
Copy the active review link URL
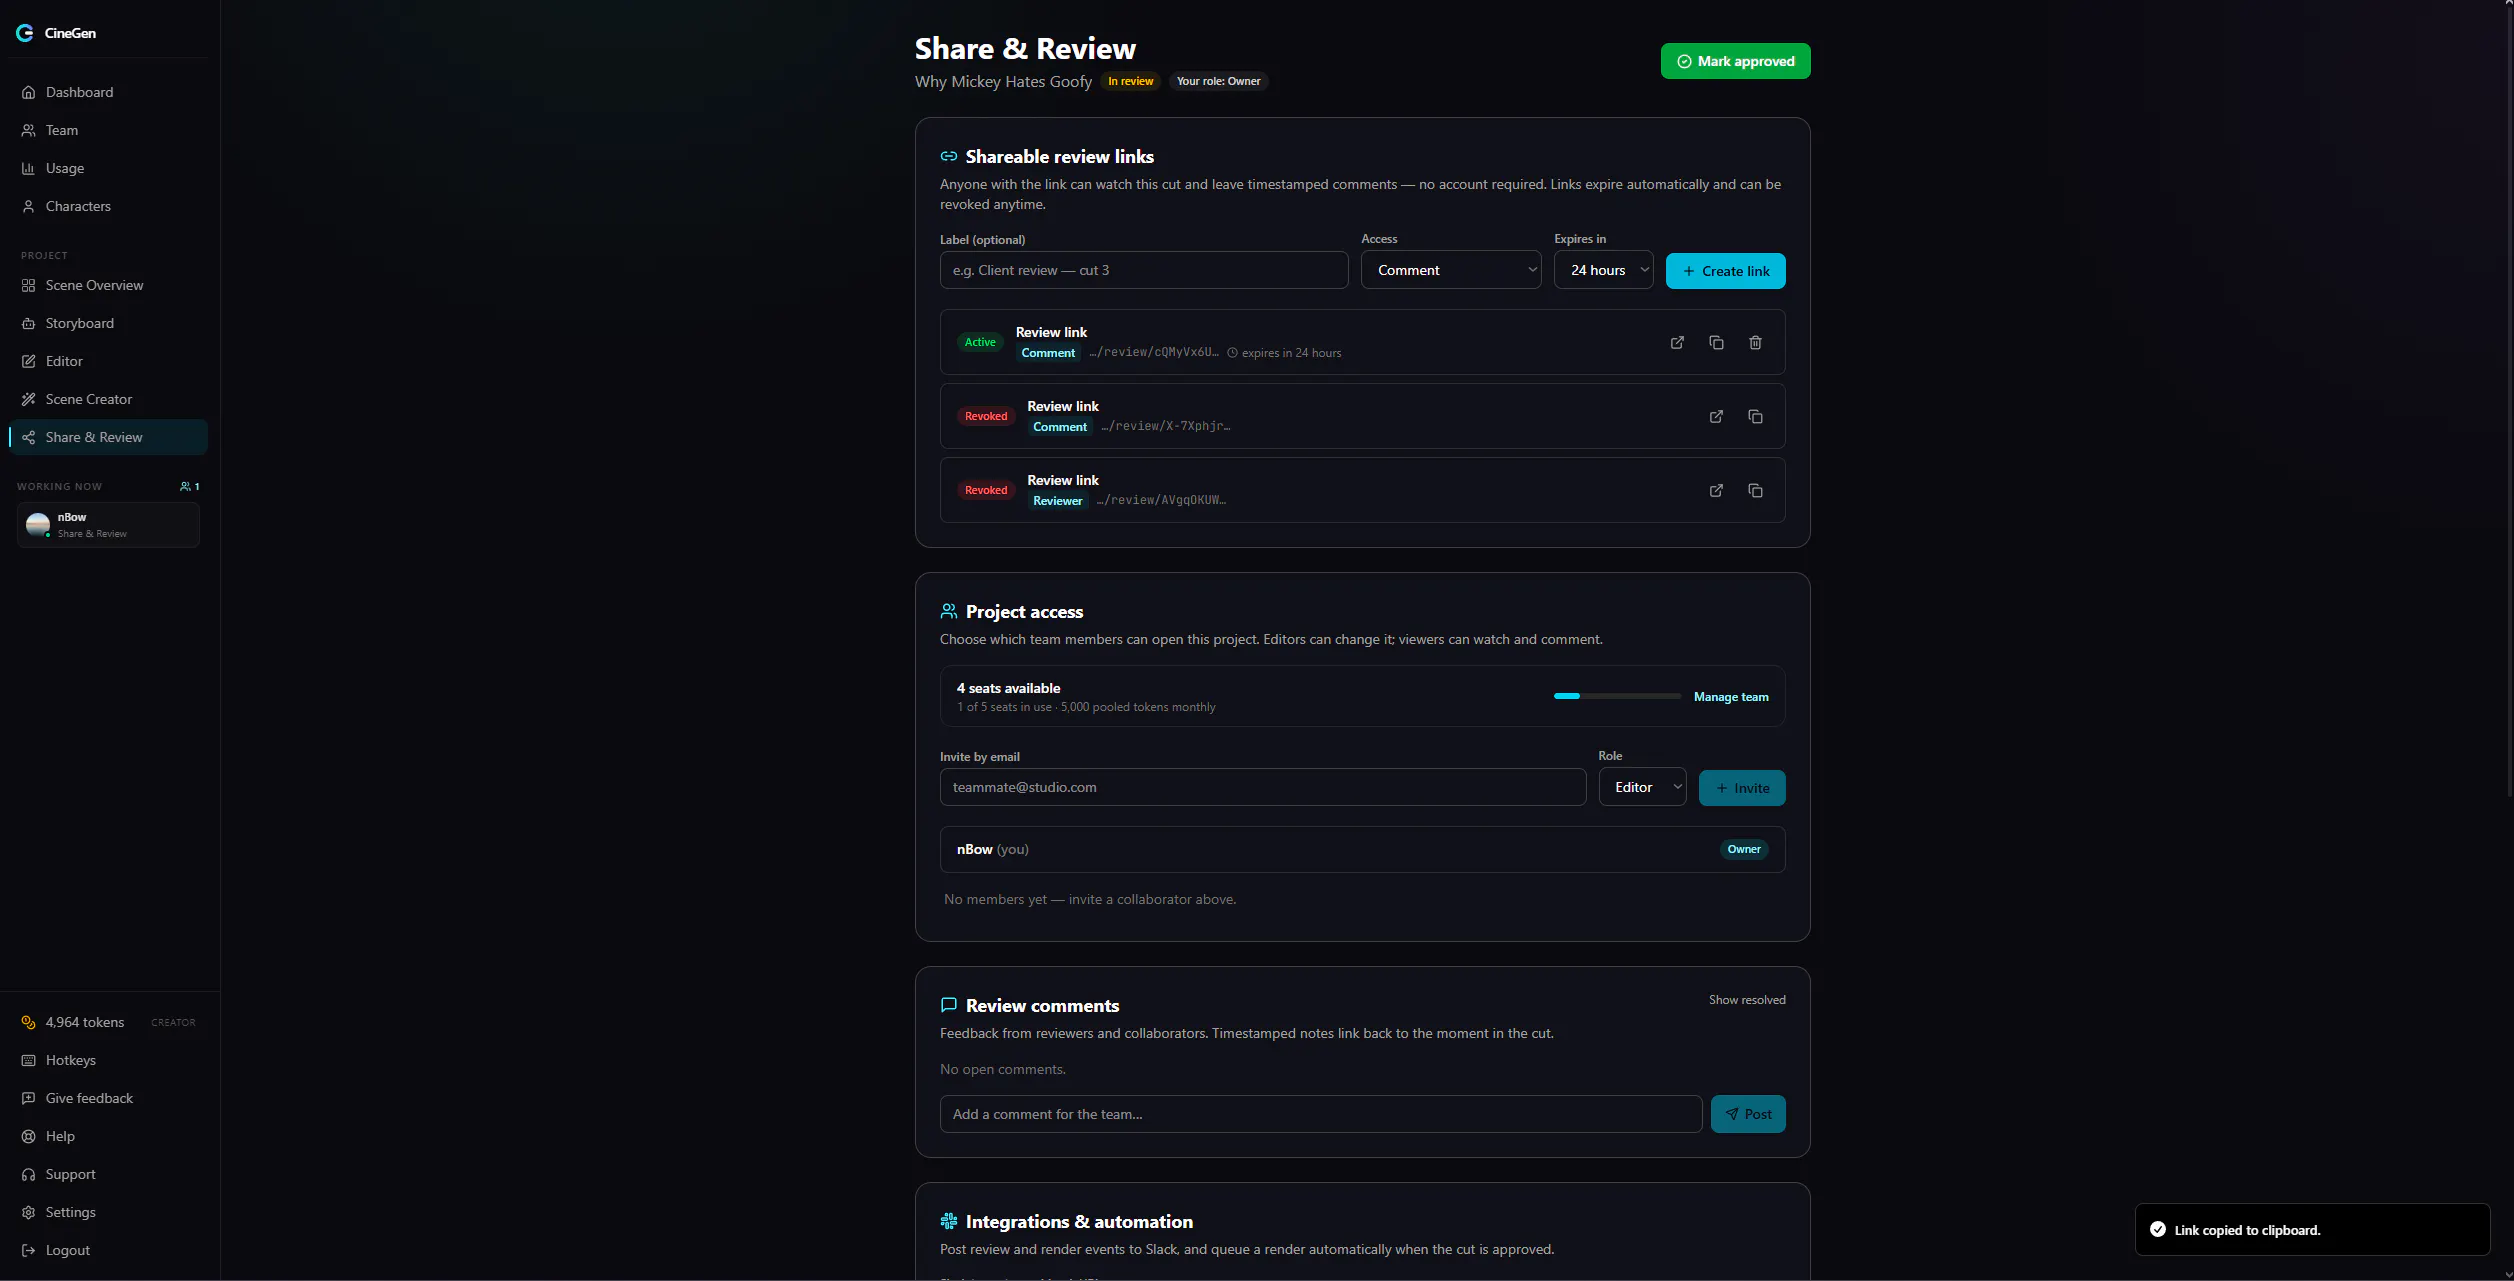(1716, 342)
